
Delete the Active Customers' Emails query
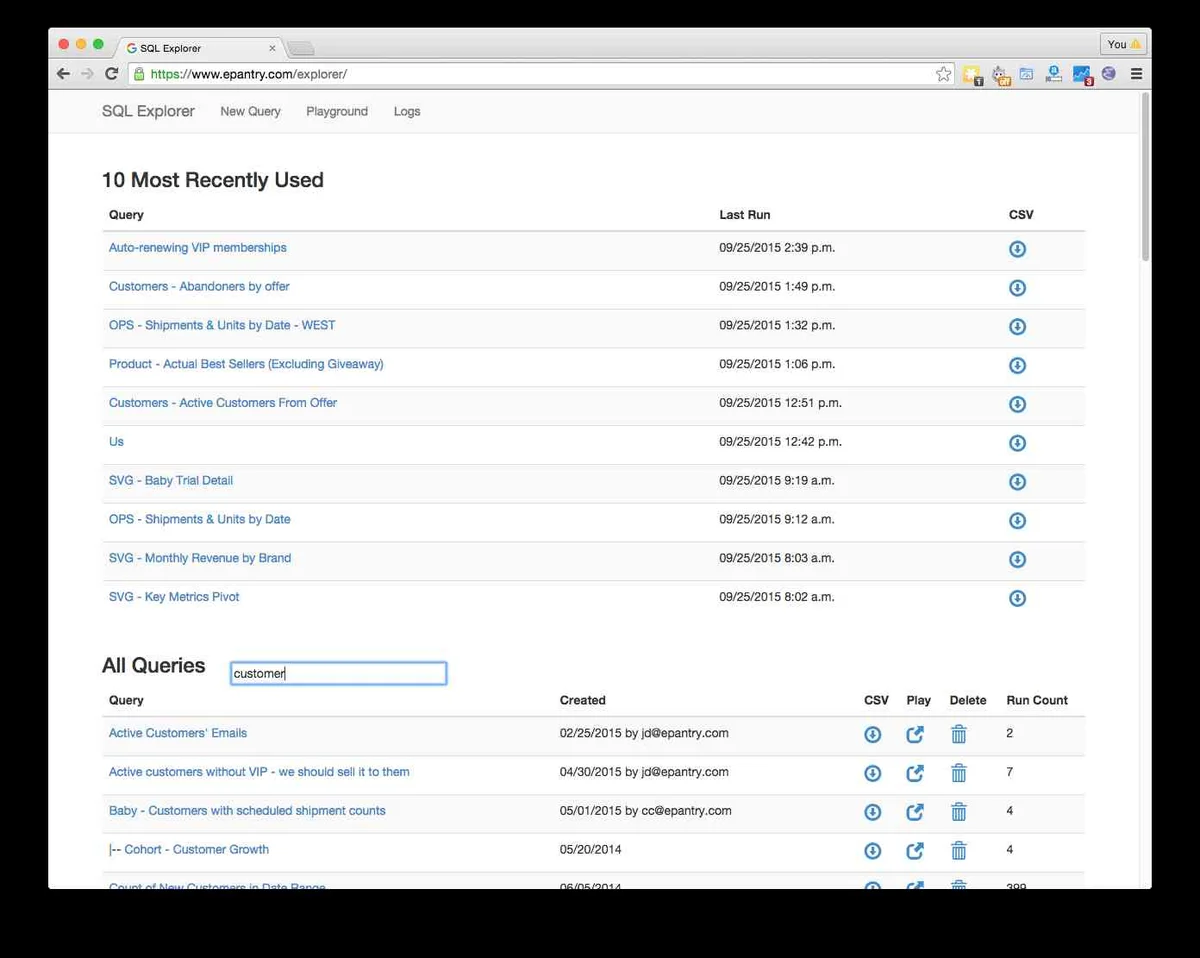coord(958,734)
